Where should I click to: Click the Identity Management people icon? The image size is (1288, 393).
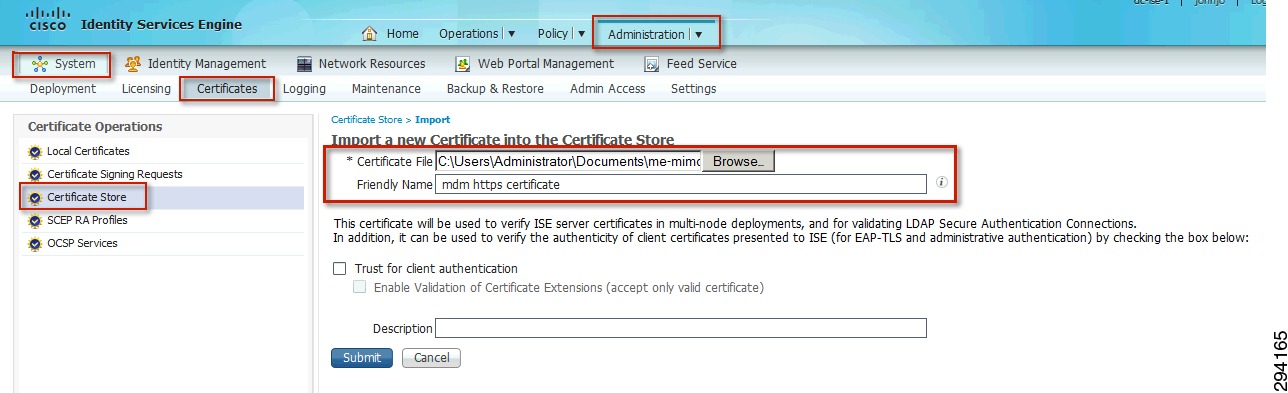pyautogui.click(x=133, y=64)
